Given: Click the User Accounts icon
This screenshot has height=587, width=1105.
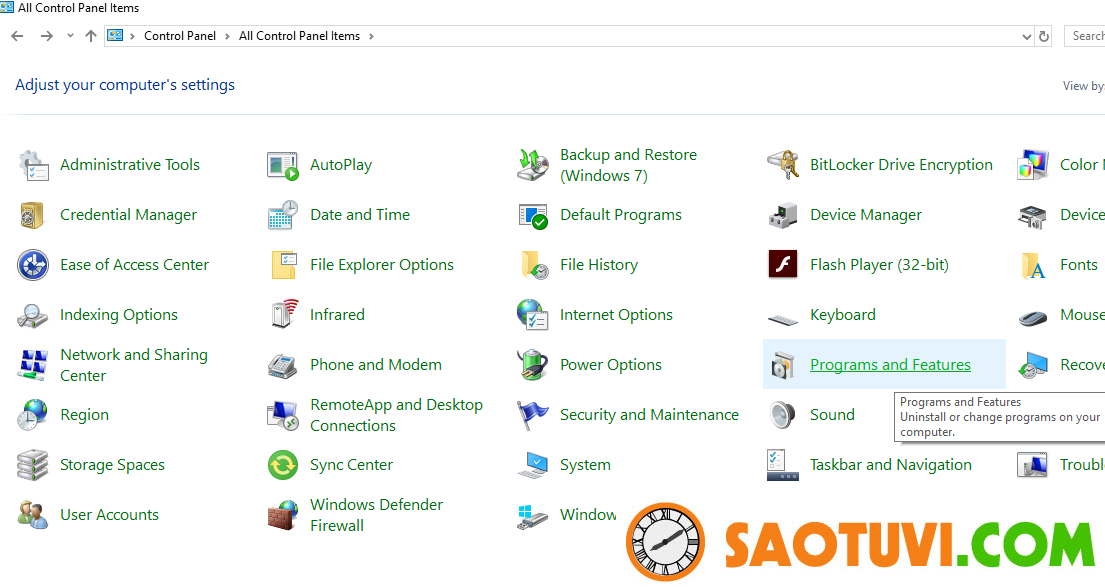Looking at the screenshot, I should (x=32, y=515).
